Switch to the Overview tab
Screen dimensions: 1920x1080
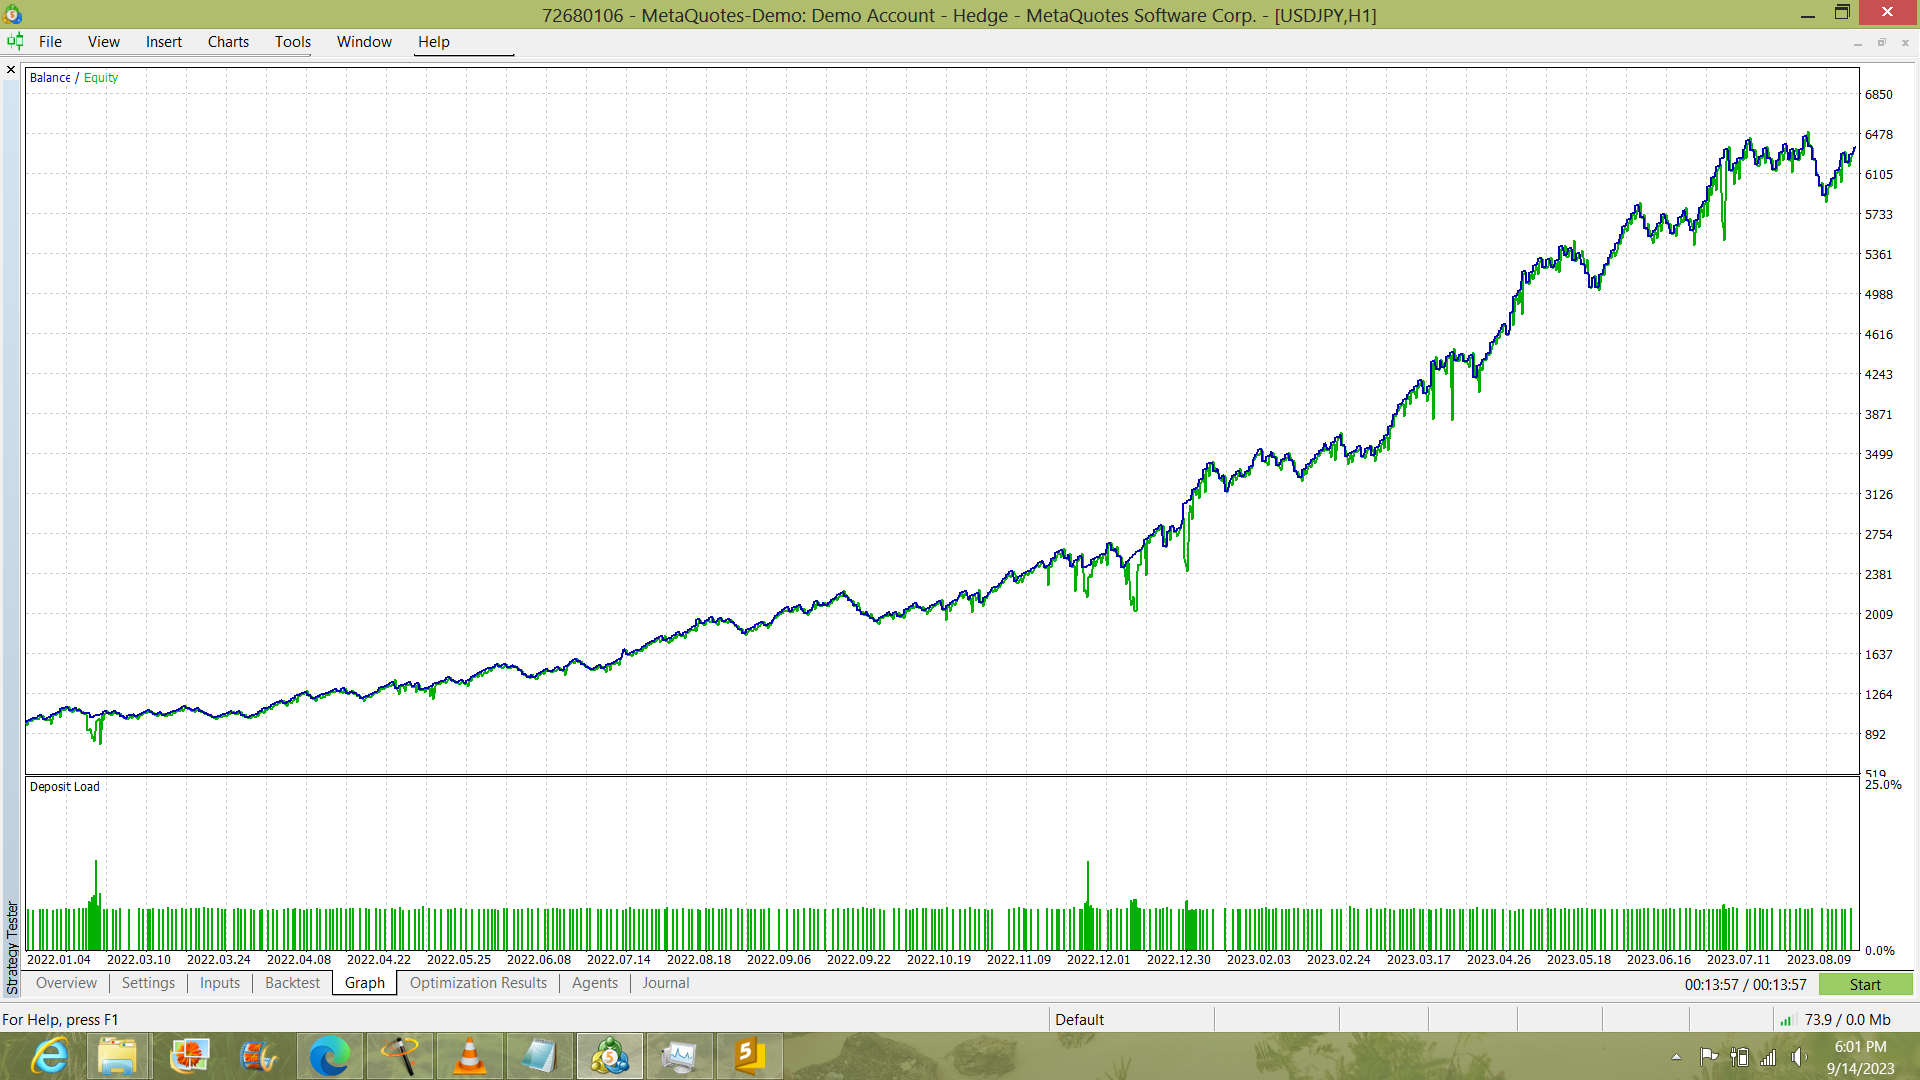[66, 983]
